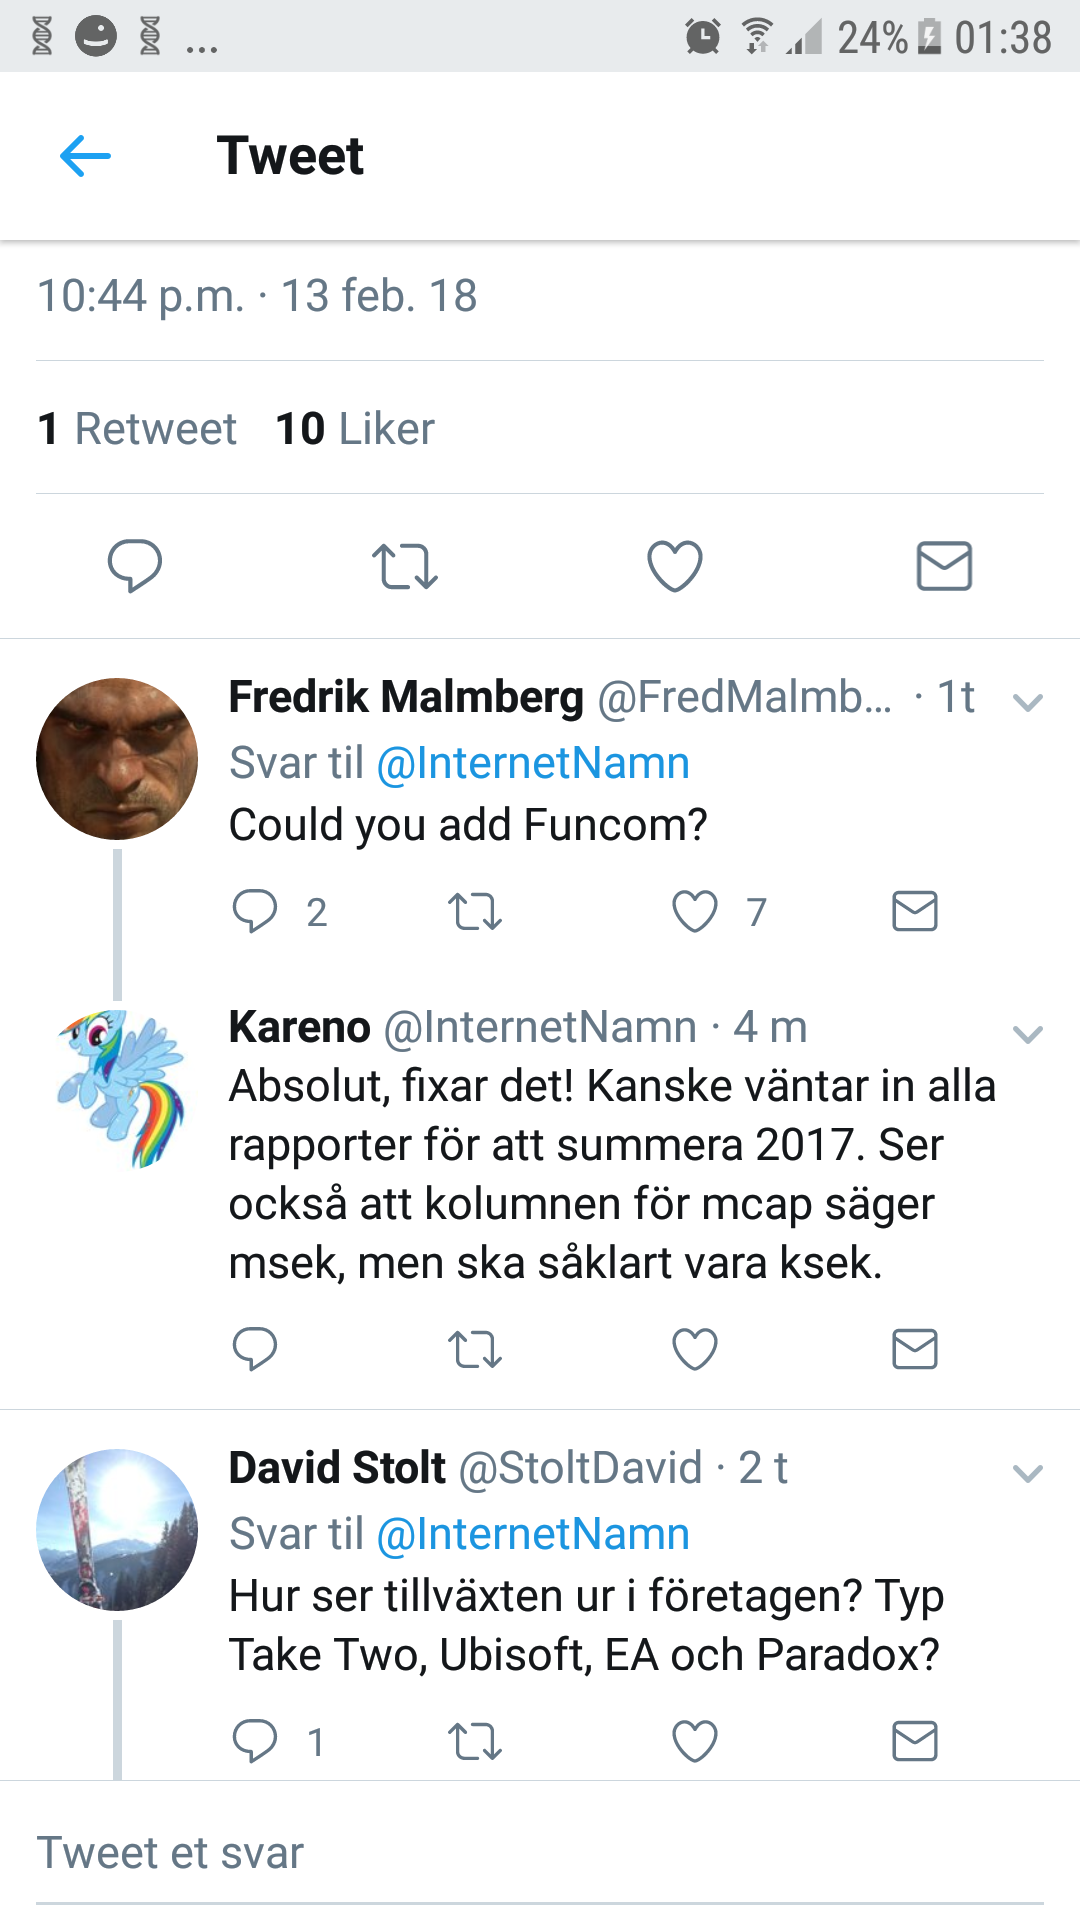
Task: Tap the Tweet et svar field
Action: pos(540,1853)
